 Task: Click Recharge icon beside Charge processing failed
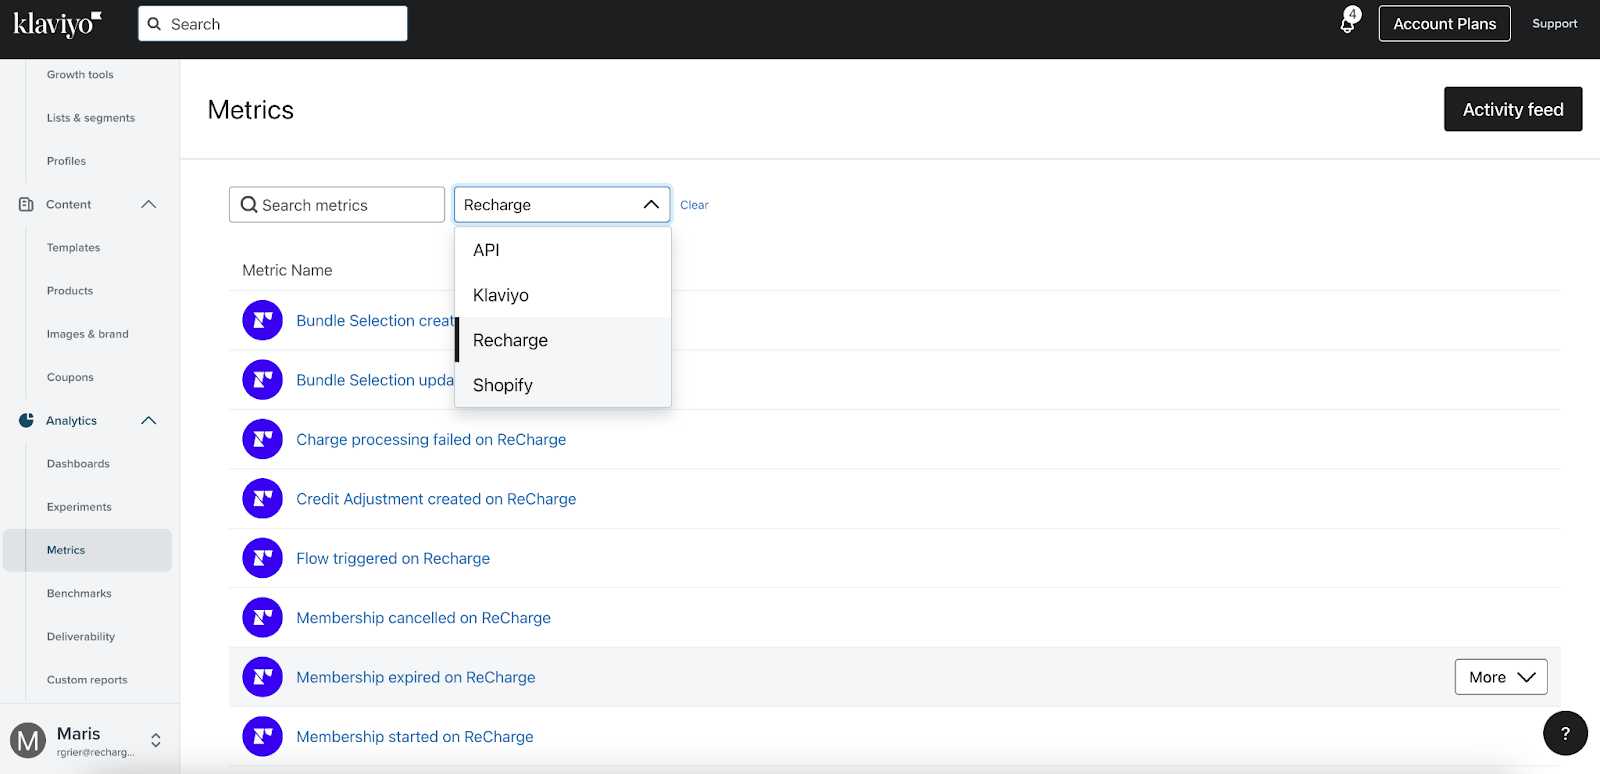point(262,439)
